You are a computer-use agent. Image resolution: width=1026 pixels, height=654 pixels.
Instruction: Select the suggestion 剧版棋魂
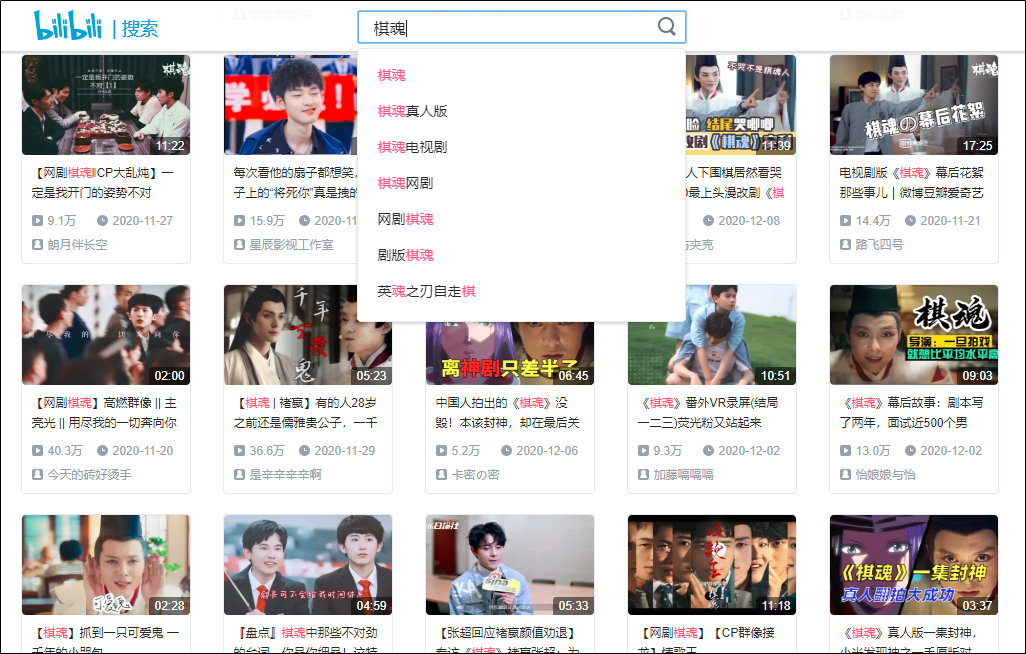pos(405,255)
